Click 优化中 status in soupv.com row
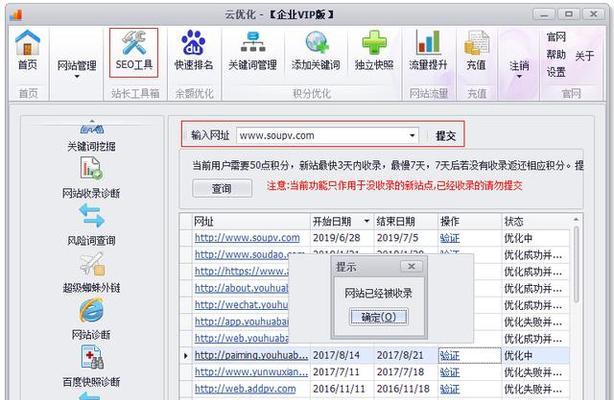 518,238
